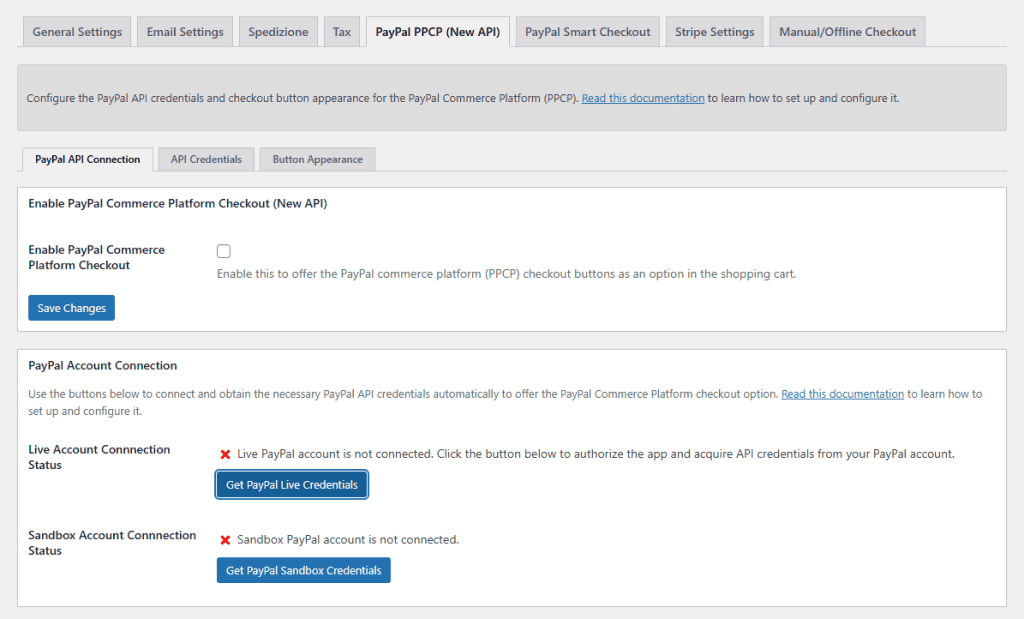Open the API Credentials sub-tab
The image size is (1024, 619).
(x=206, y=159)
